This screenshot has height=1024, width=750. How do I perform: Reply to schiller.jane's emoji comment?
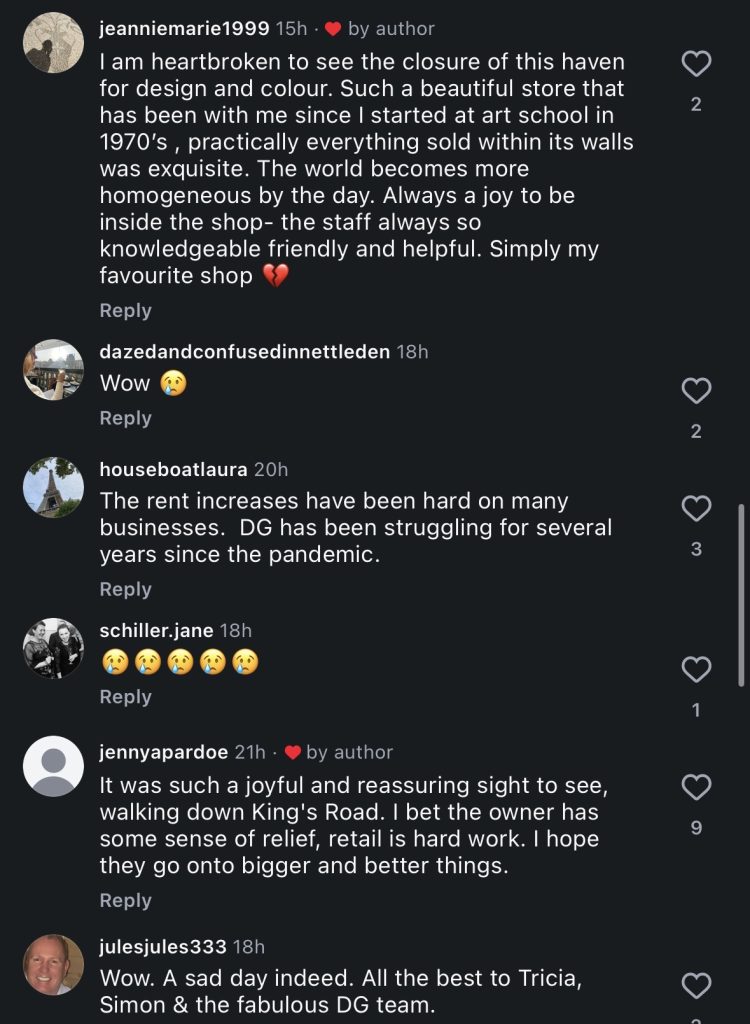pyautogui.click(x=125, y=697)
